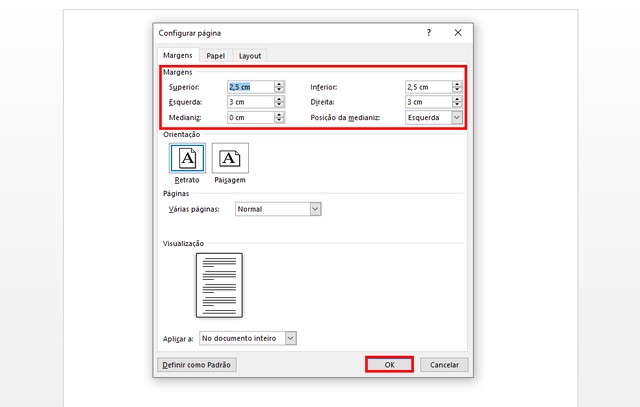
Task: Click the Superior margin input field
Action: point(251,87)
